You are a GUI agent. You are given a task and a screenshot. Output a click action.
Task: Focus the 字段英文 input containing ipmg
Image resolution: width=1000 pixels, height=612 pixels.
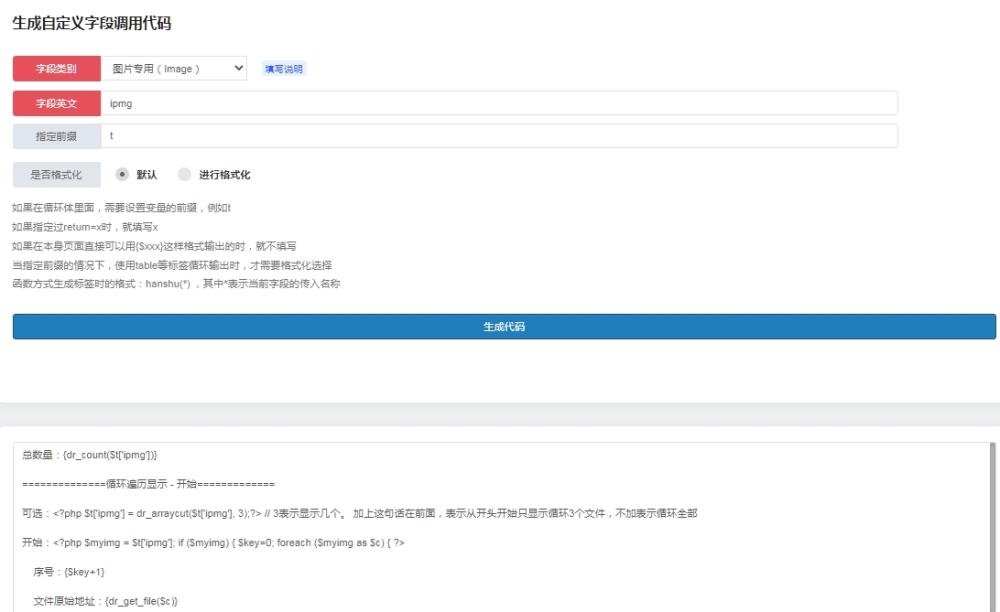(498, 103)
